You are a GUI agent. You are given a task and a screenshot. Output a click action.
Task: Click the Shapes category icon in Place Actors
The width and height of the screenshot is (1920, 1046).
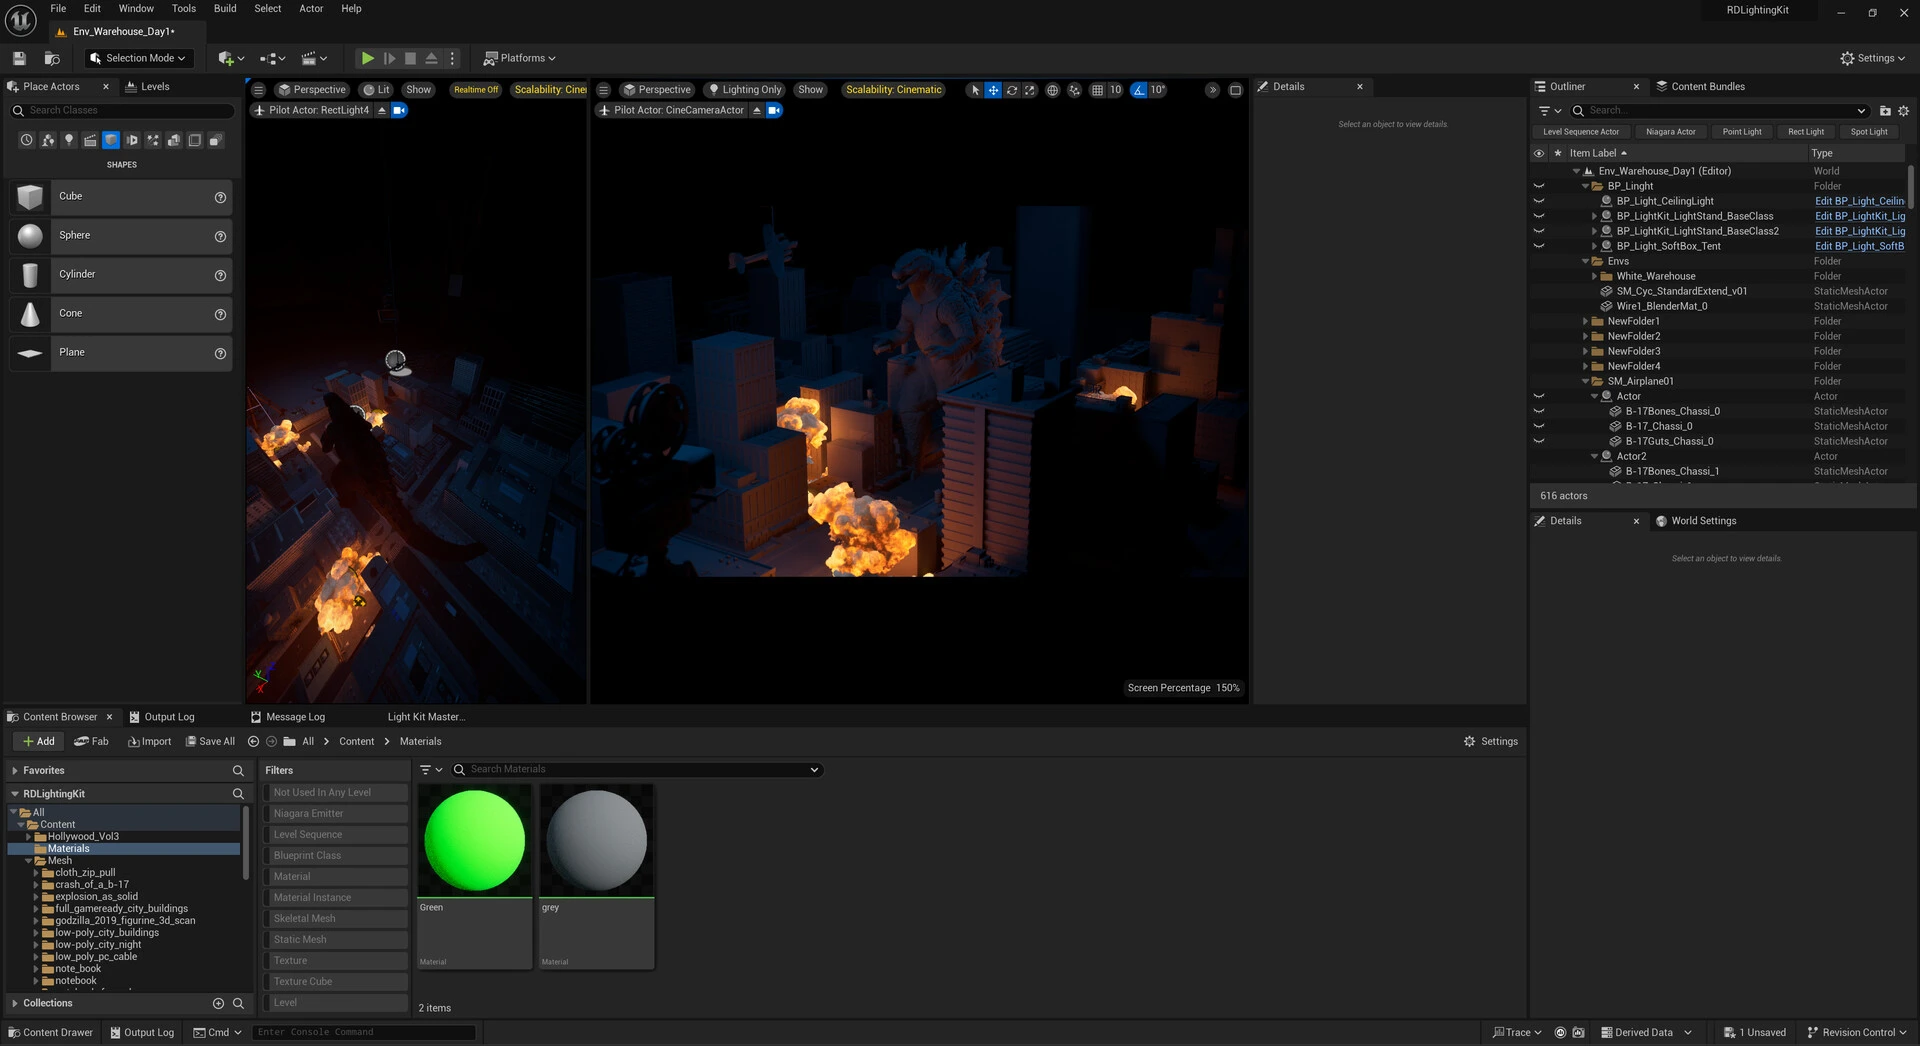point(111,140)
